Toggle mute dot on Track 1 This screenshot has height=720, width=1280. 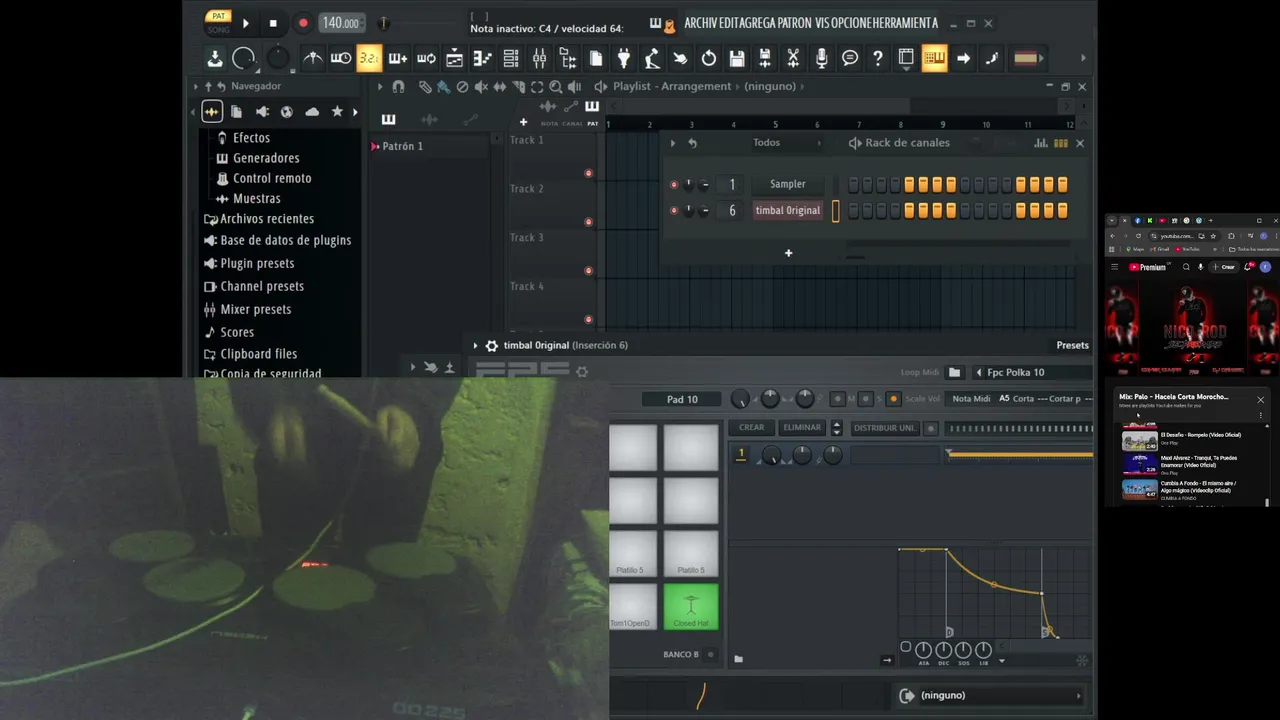tap(588, 174)
